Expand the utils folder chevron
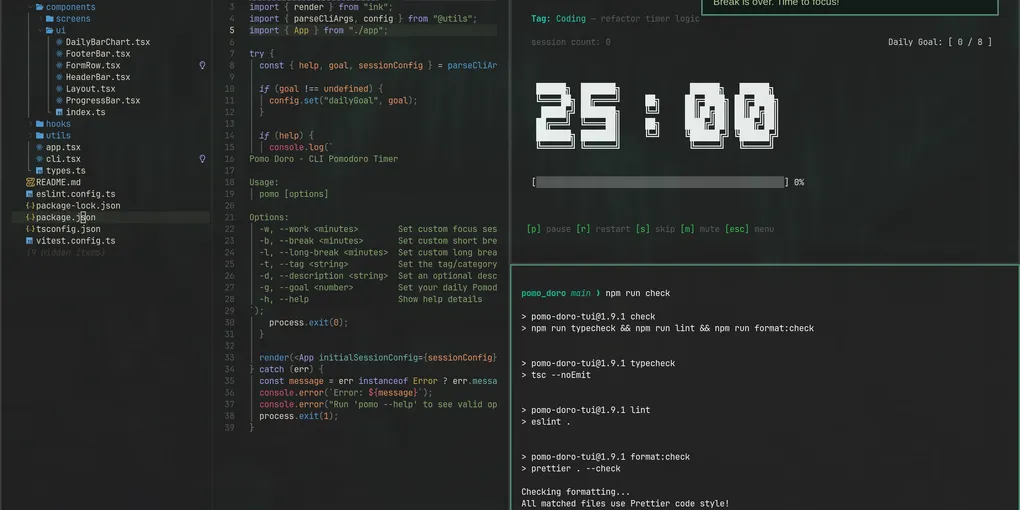The width and height of the screenshot is (1020, 510). tap(30, 136)
